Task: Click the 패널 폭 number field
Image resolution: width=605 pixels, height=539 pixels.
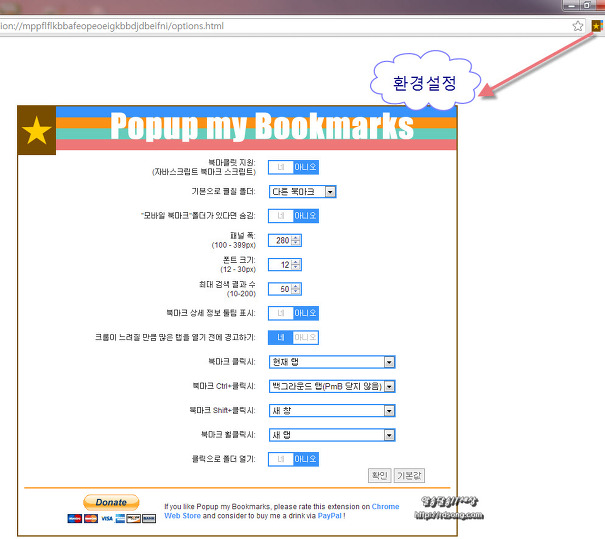Action: [281, 240]
